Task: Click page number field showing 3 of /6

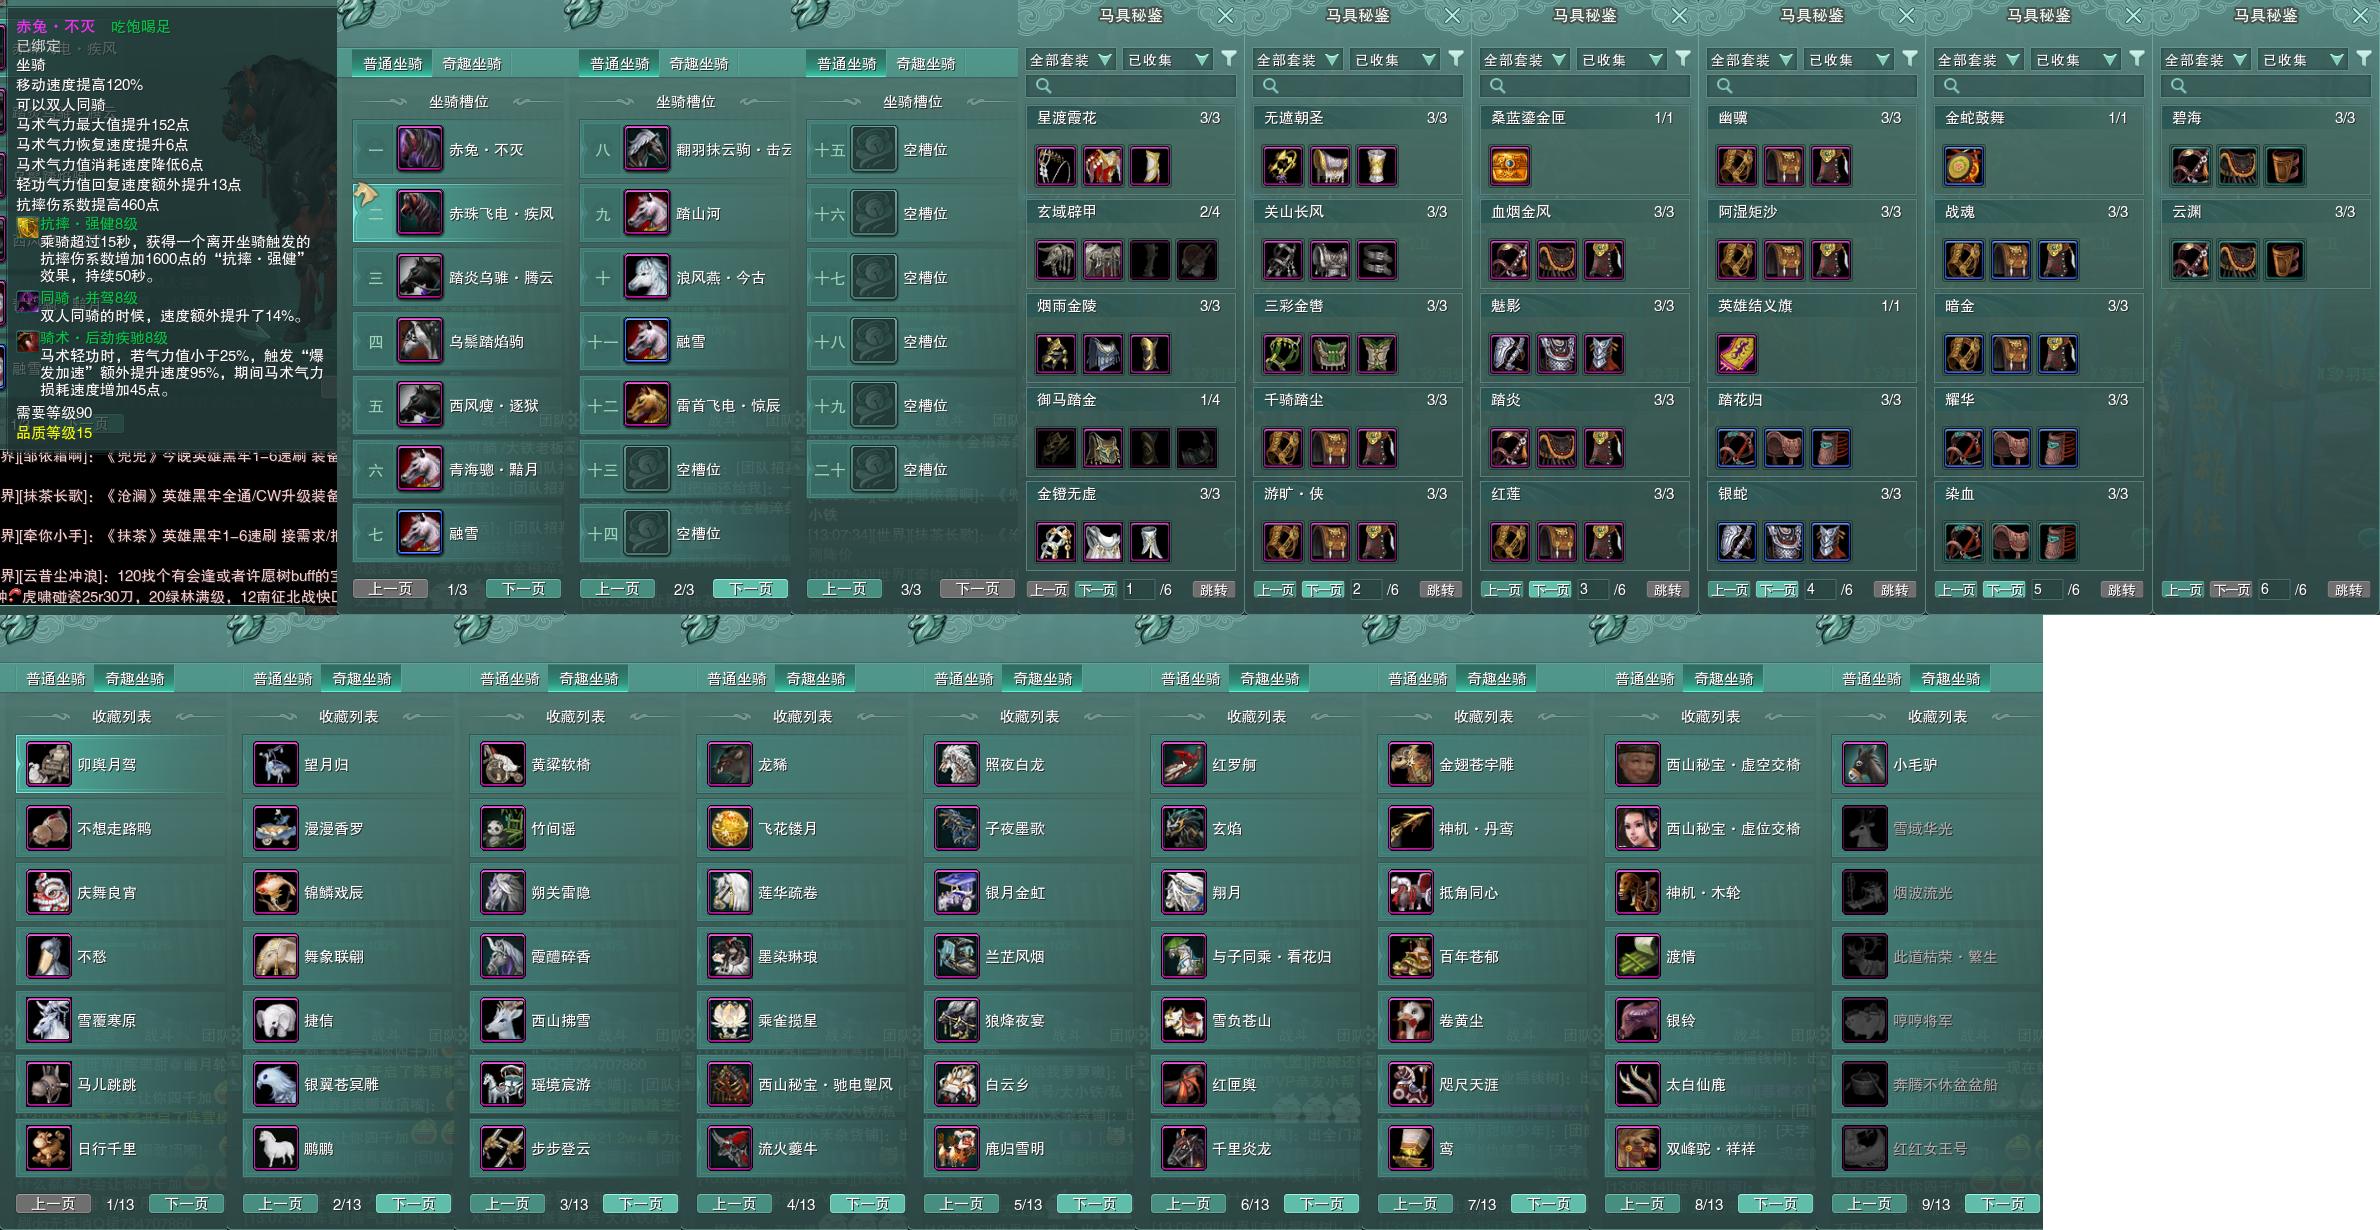Action: point(1591,590)
